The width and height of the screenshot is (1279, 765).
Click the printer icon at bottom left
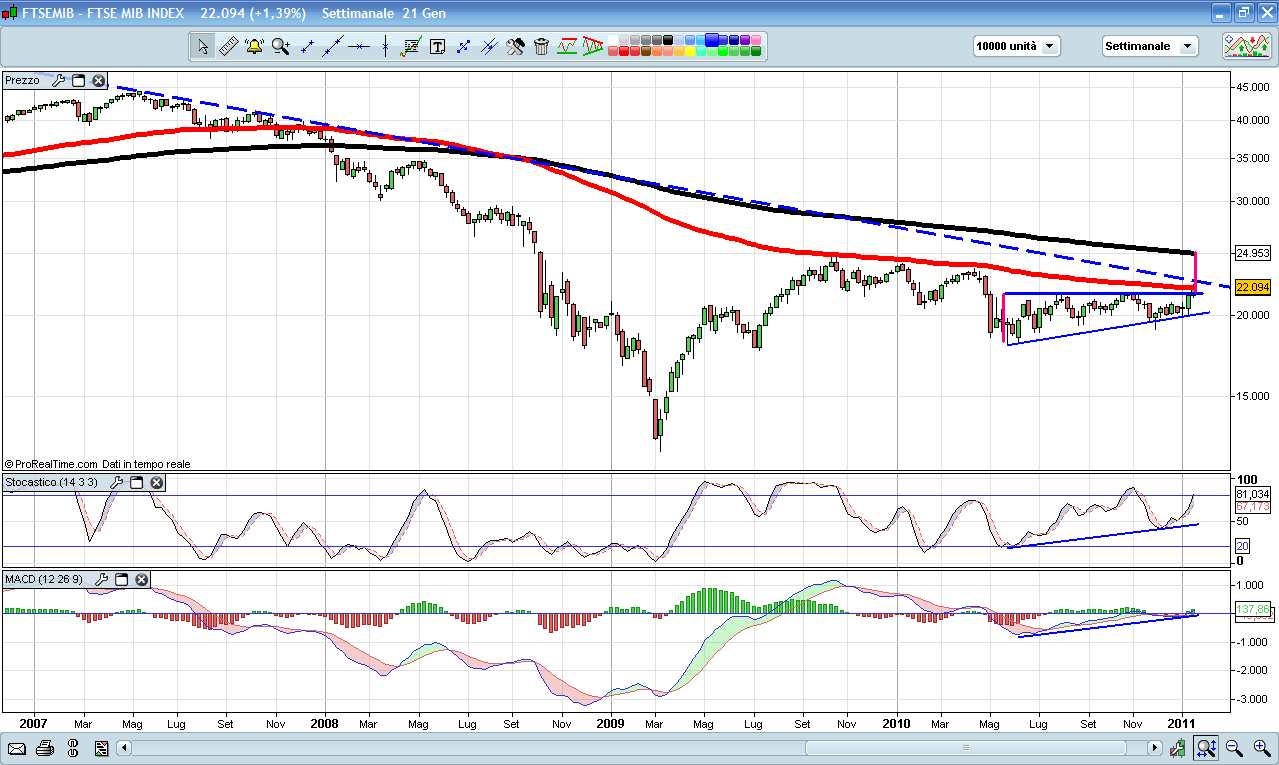pos(45,748)
